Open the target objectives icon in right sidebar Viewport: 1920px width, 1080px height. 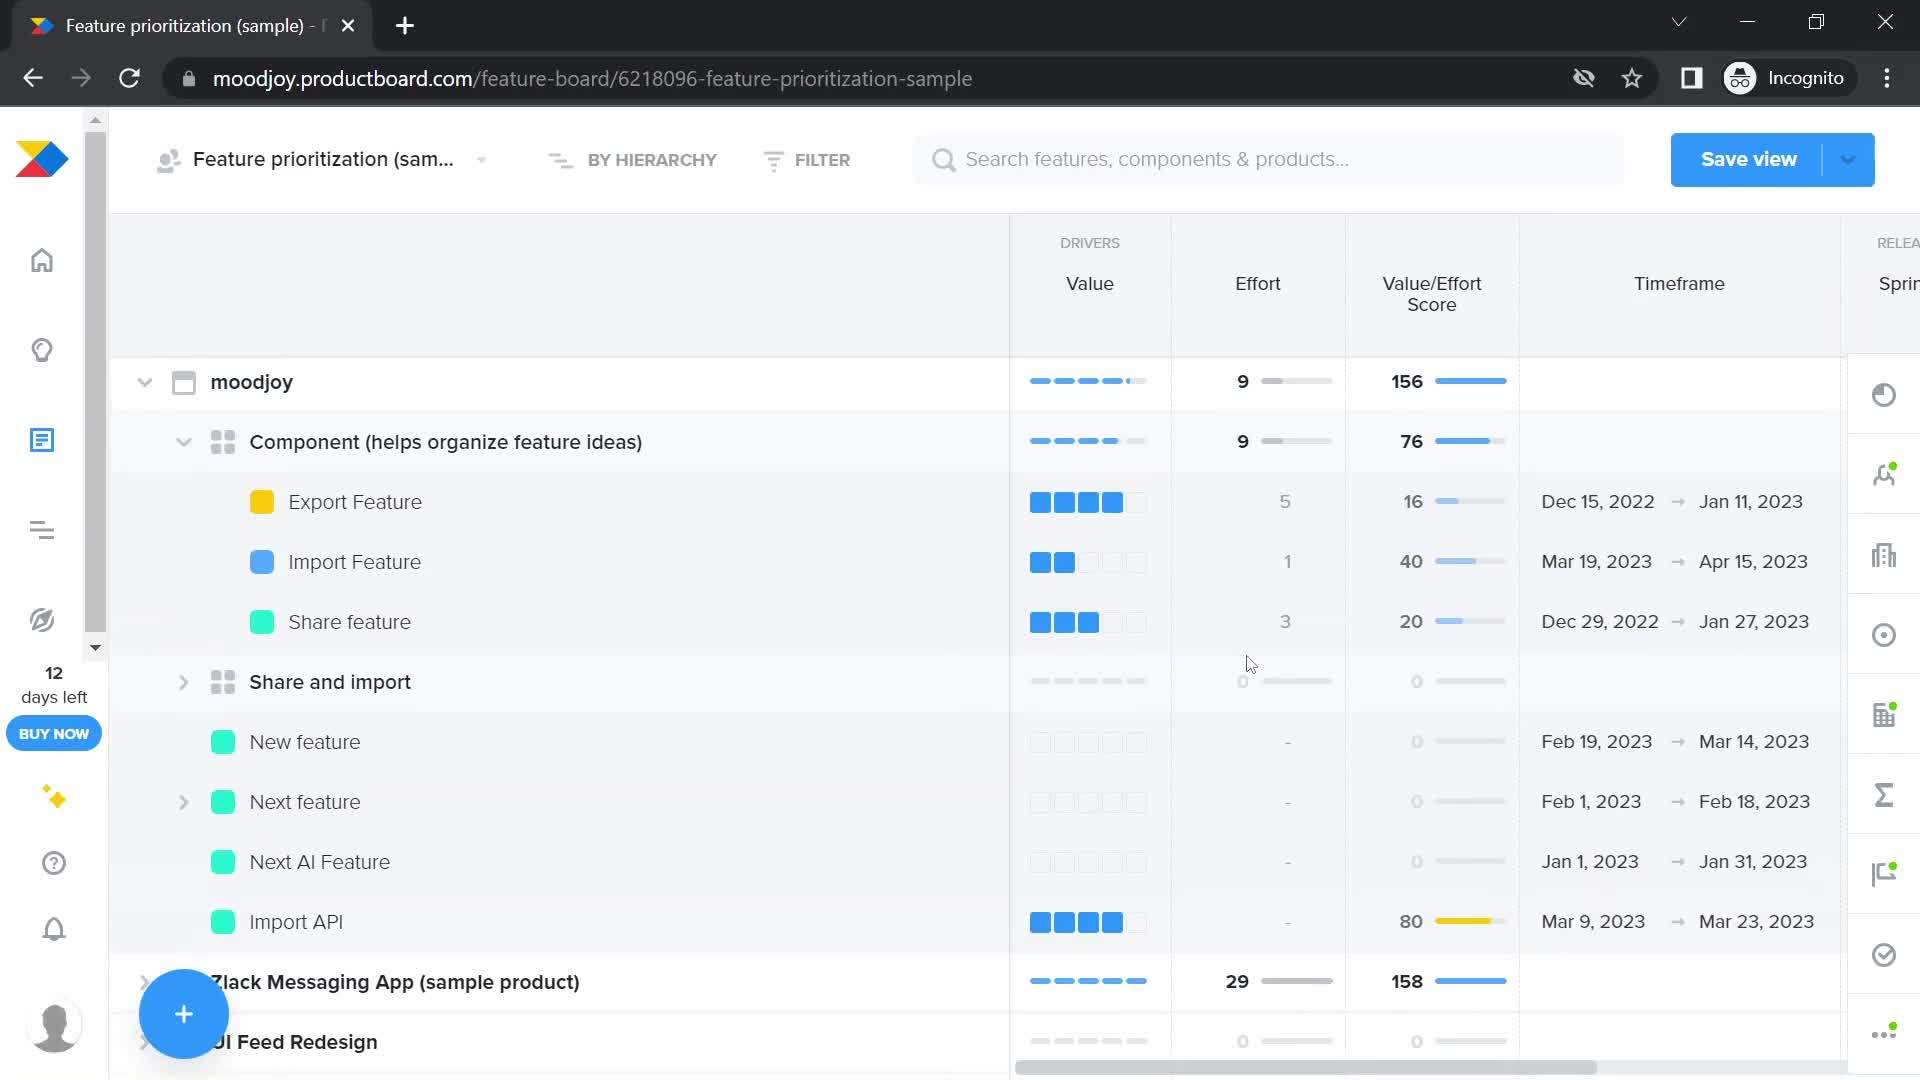click(1884, 635)
